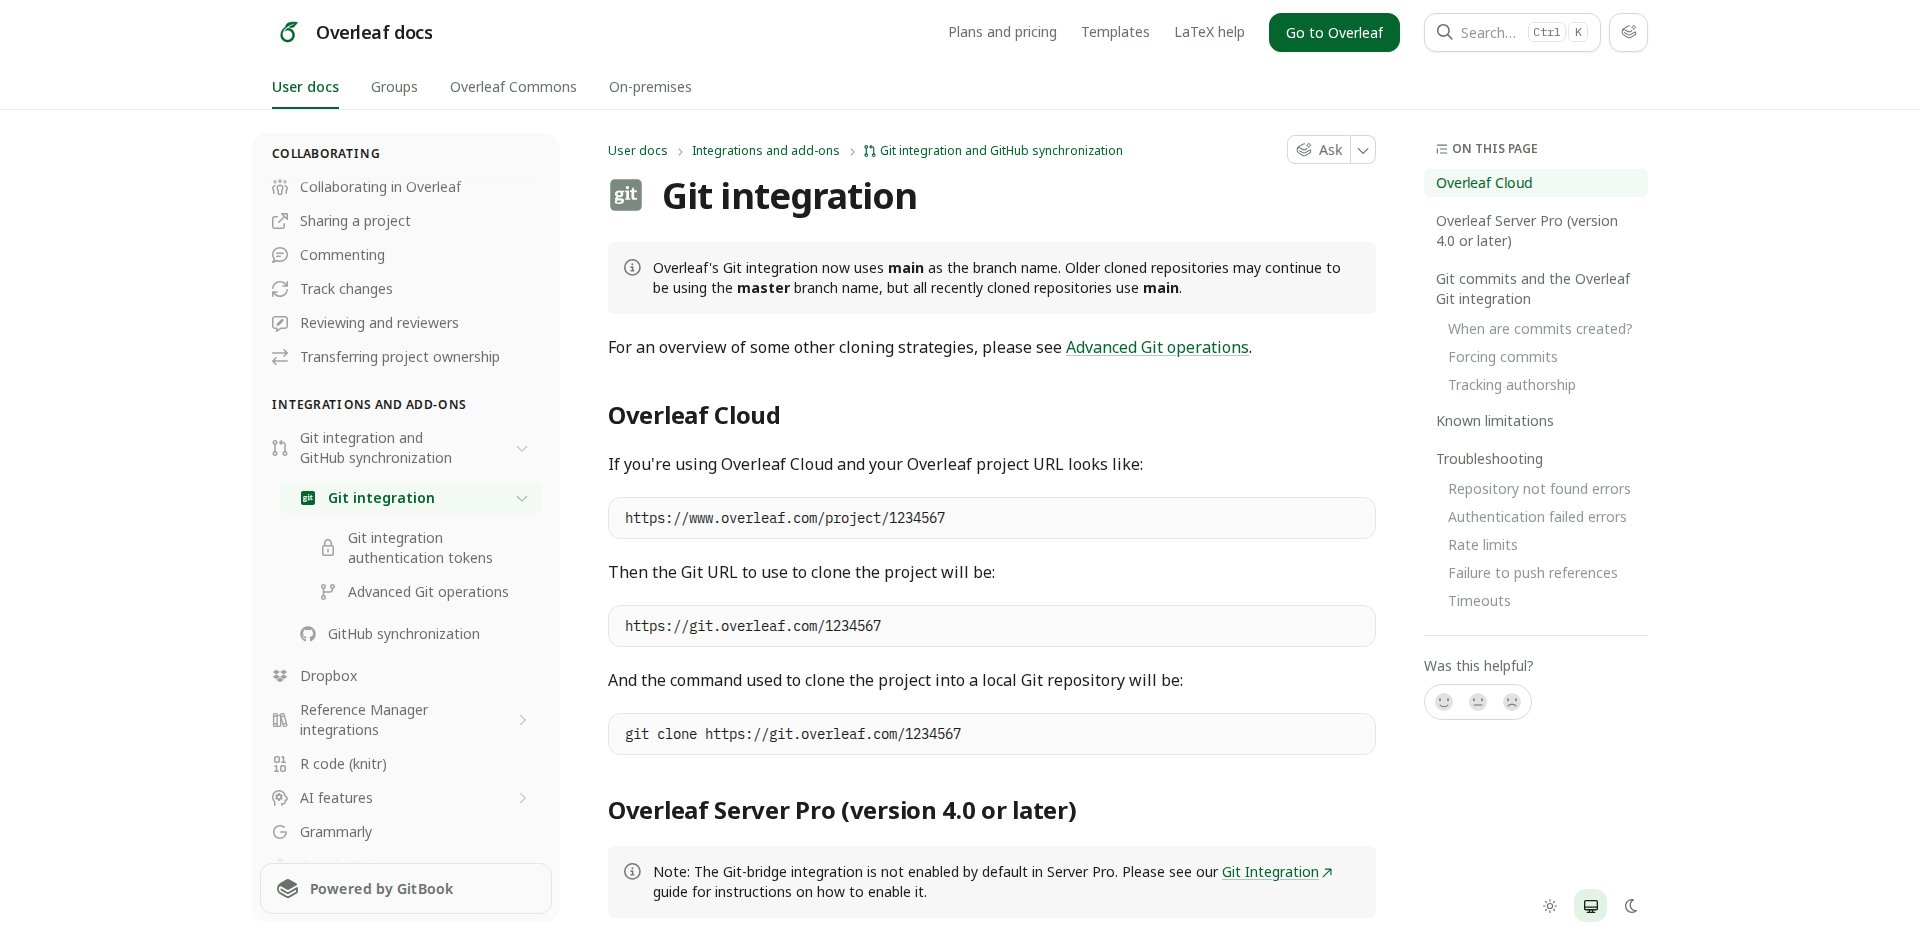Open the Git Integration guide external link
Screen dimensions: 1920x938
(1277, 872)
